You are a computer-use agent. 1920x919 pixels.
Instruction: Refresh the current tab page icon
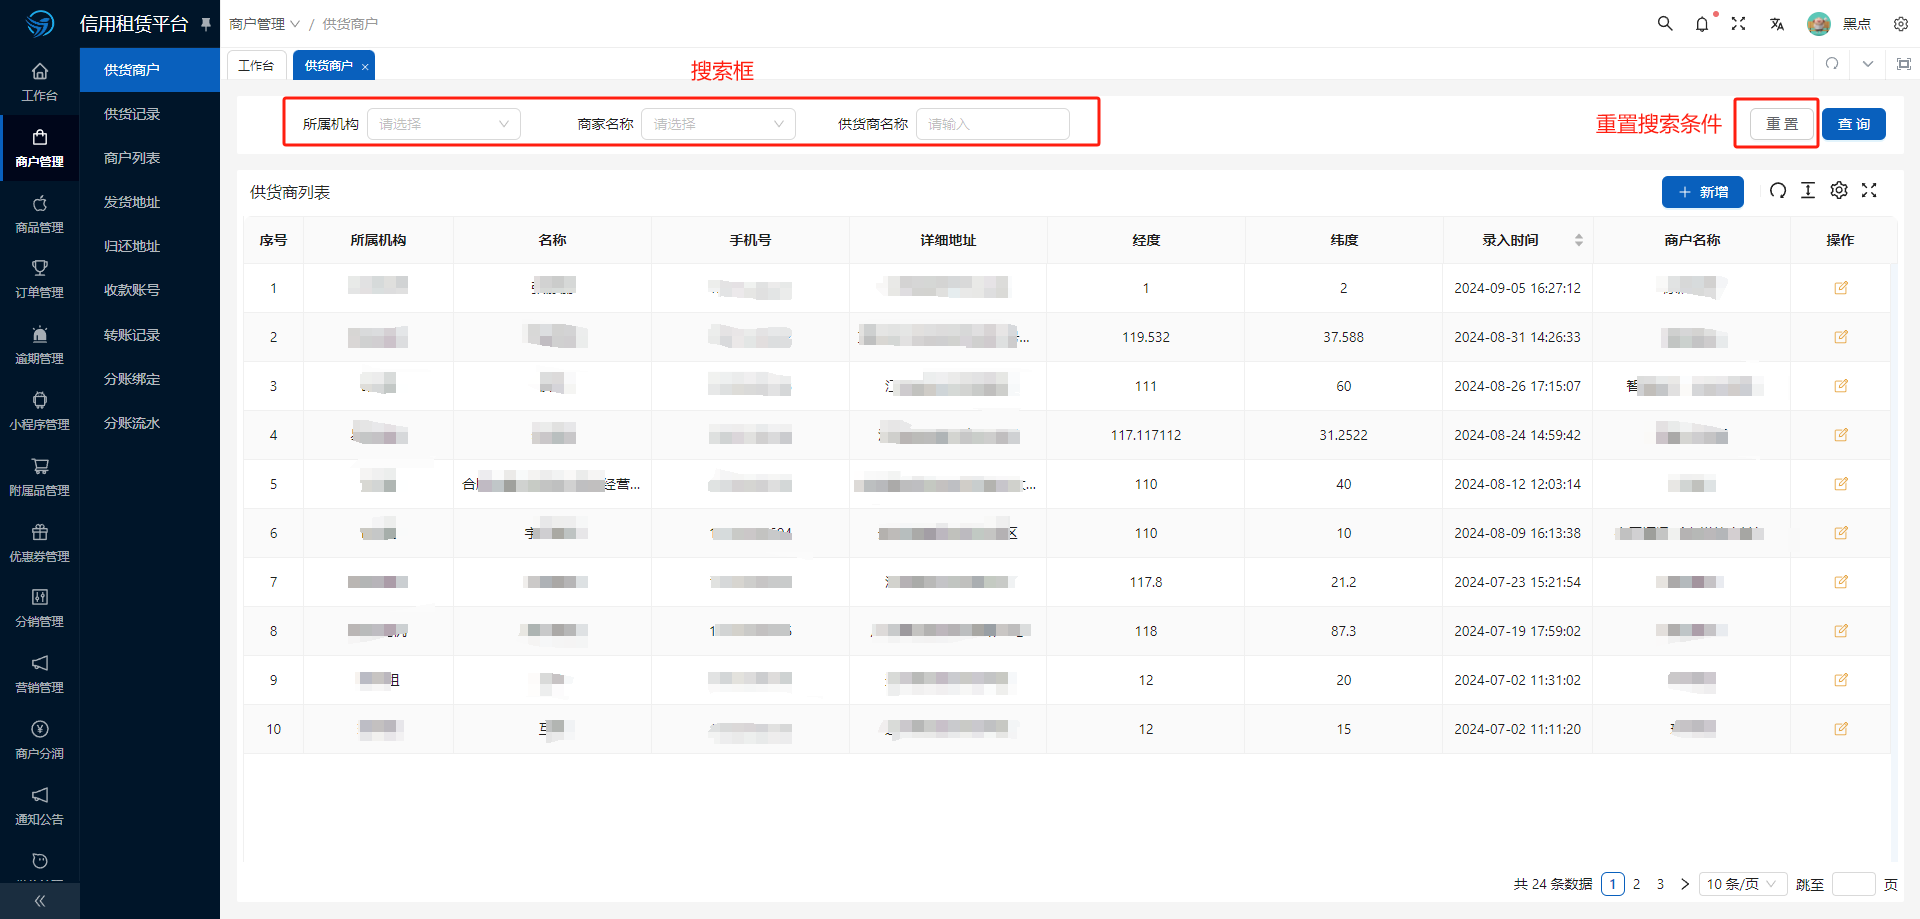coord(1832,64)
